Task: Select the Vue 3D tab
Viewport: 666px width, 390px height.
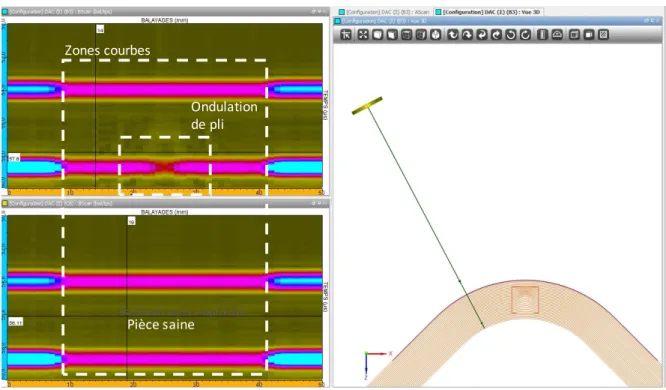Action: pos(488,12)
